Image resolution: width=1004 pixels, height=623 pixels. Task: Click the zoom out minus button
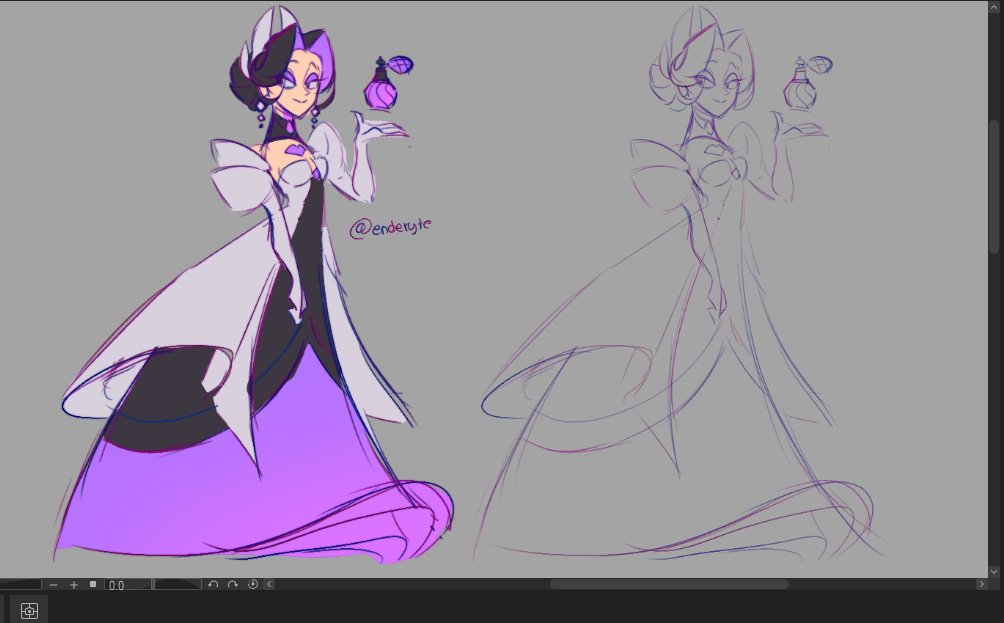[53, 585]
